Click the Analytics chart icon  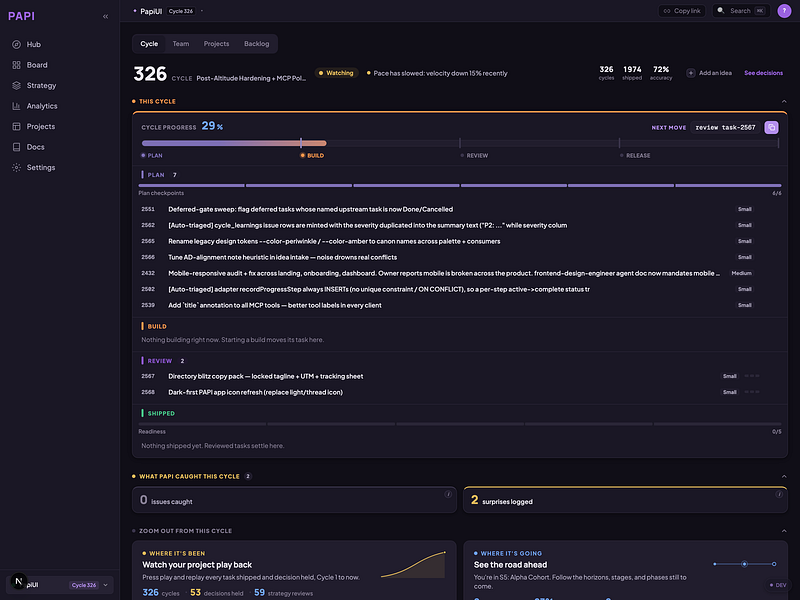pos(16,106)
